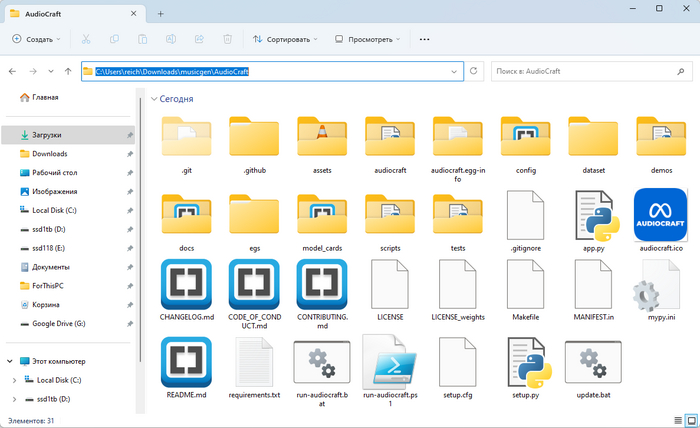This screenshot has width=700, height=428.
Task: Click the refresh button beside address bar
Action: pyautogui.click(x=474, y=72)
